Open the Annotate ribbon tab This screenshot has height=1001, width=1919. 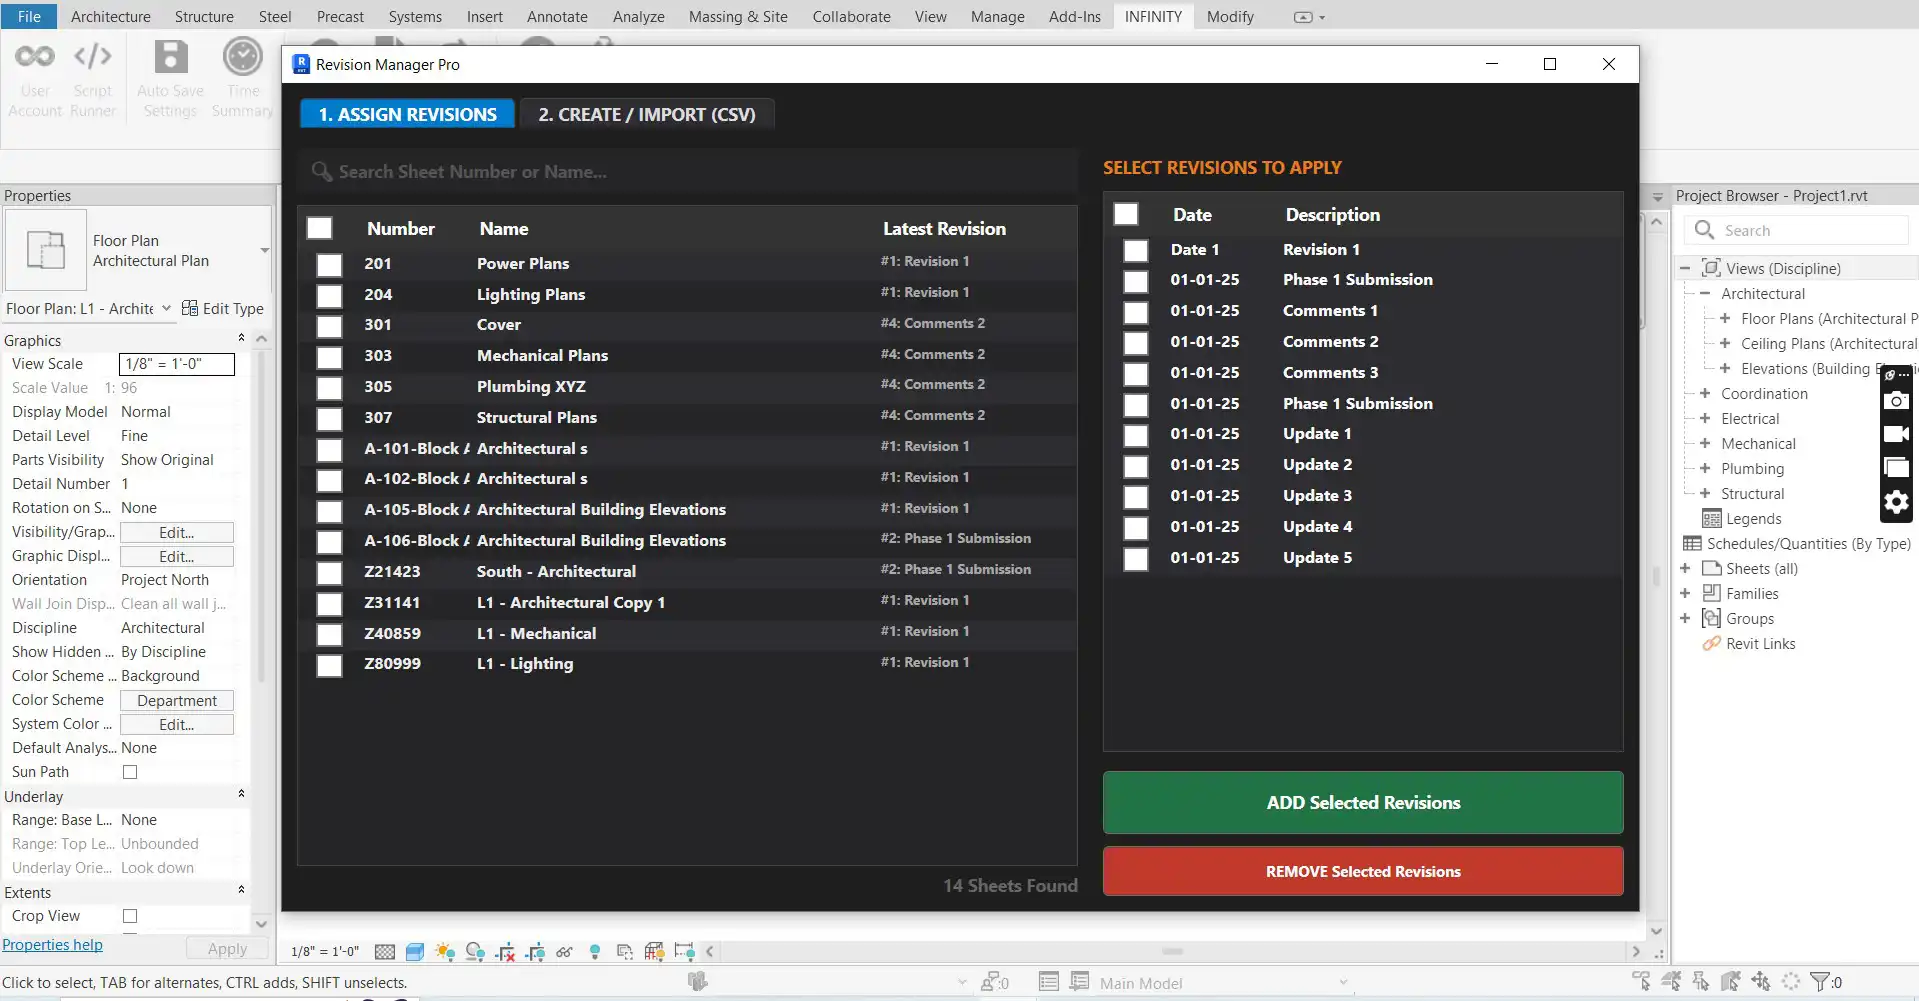pyautogui.click(x=557, y=17)
